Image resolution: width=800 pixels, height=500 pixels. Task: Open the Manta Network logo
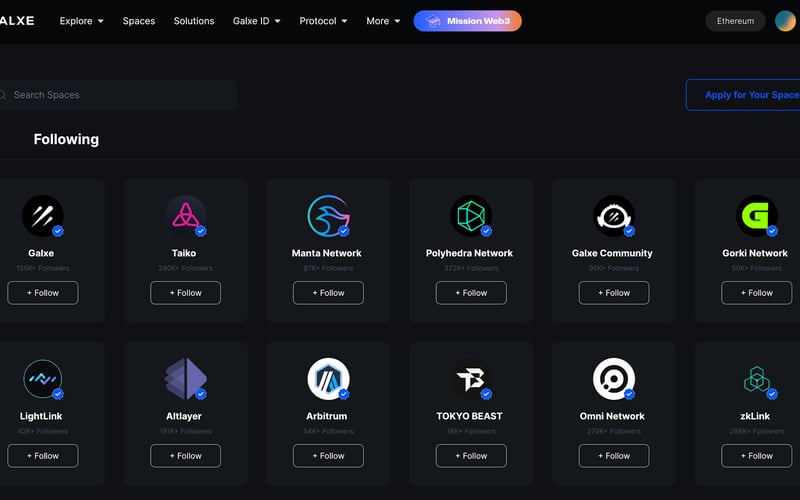tap(329, 216)
